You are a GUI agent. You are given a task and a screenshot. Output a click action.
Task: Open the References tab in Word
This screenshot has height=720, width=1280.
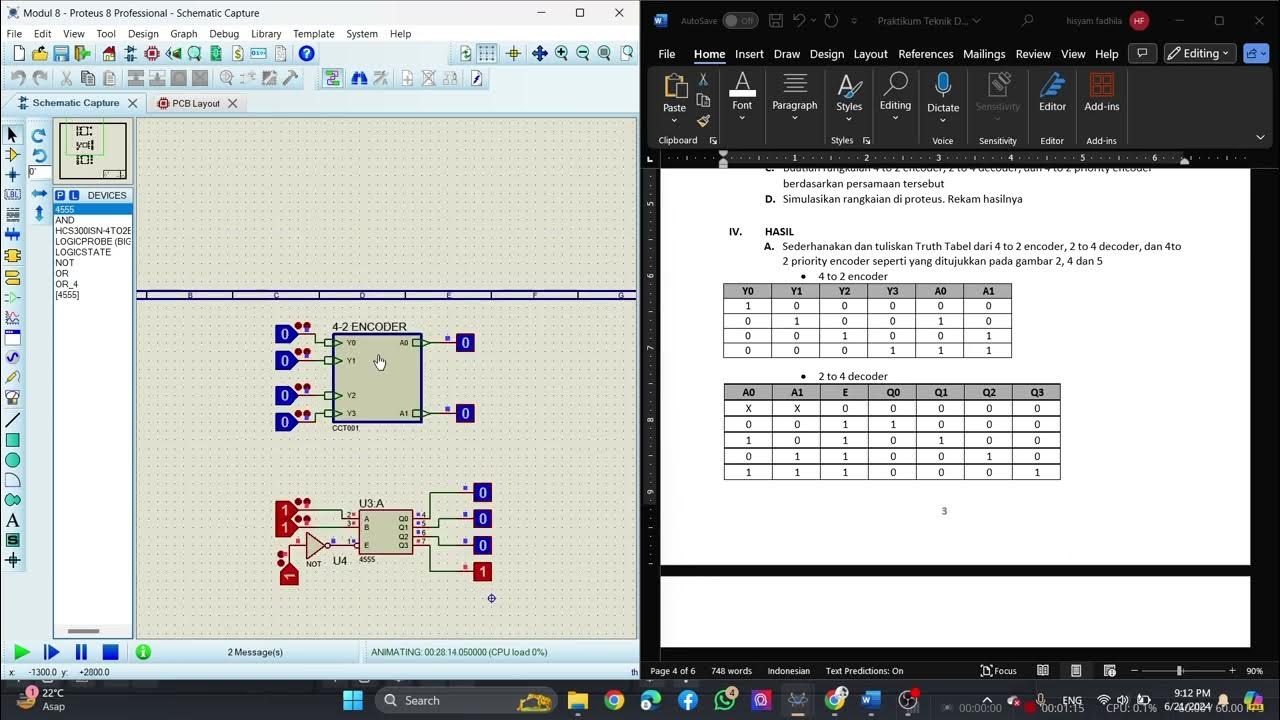926,54
